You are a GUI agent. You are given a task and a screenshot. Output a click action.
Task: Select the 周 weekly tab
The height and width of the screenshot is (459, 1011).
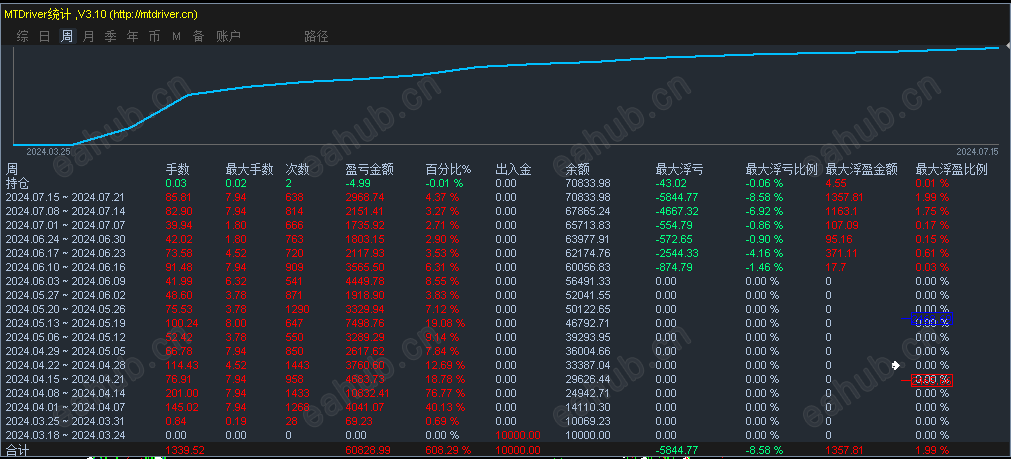[x=67, y=36]
